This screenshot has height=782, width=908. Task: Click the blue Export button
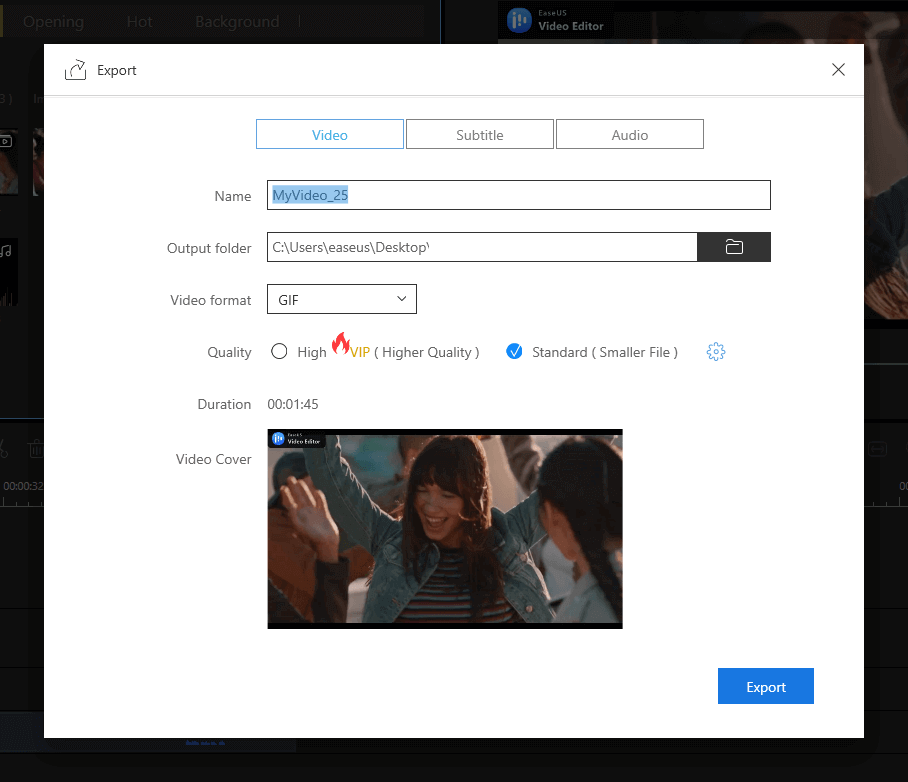766,687
